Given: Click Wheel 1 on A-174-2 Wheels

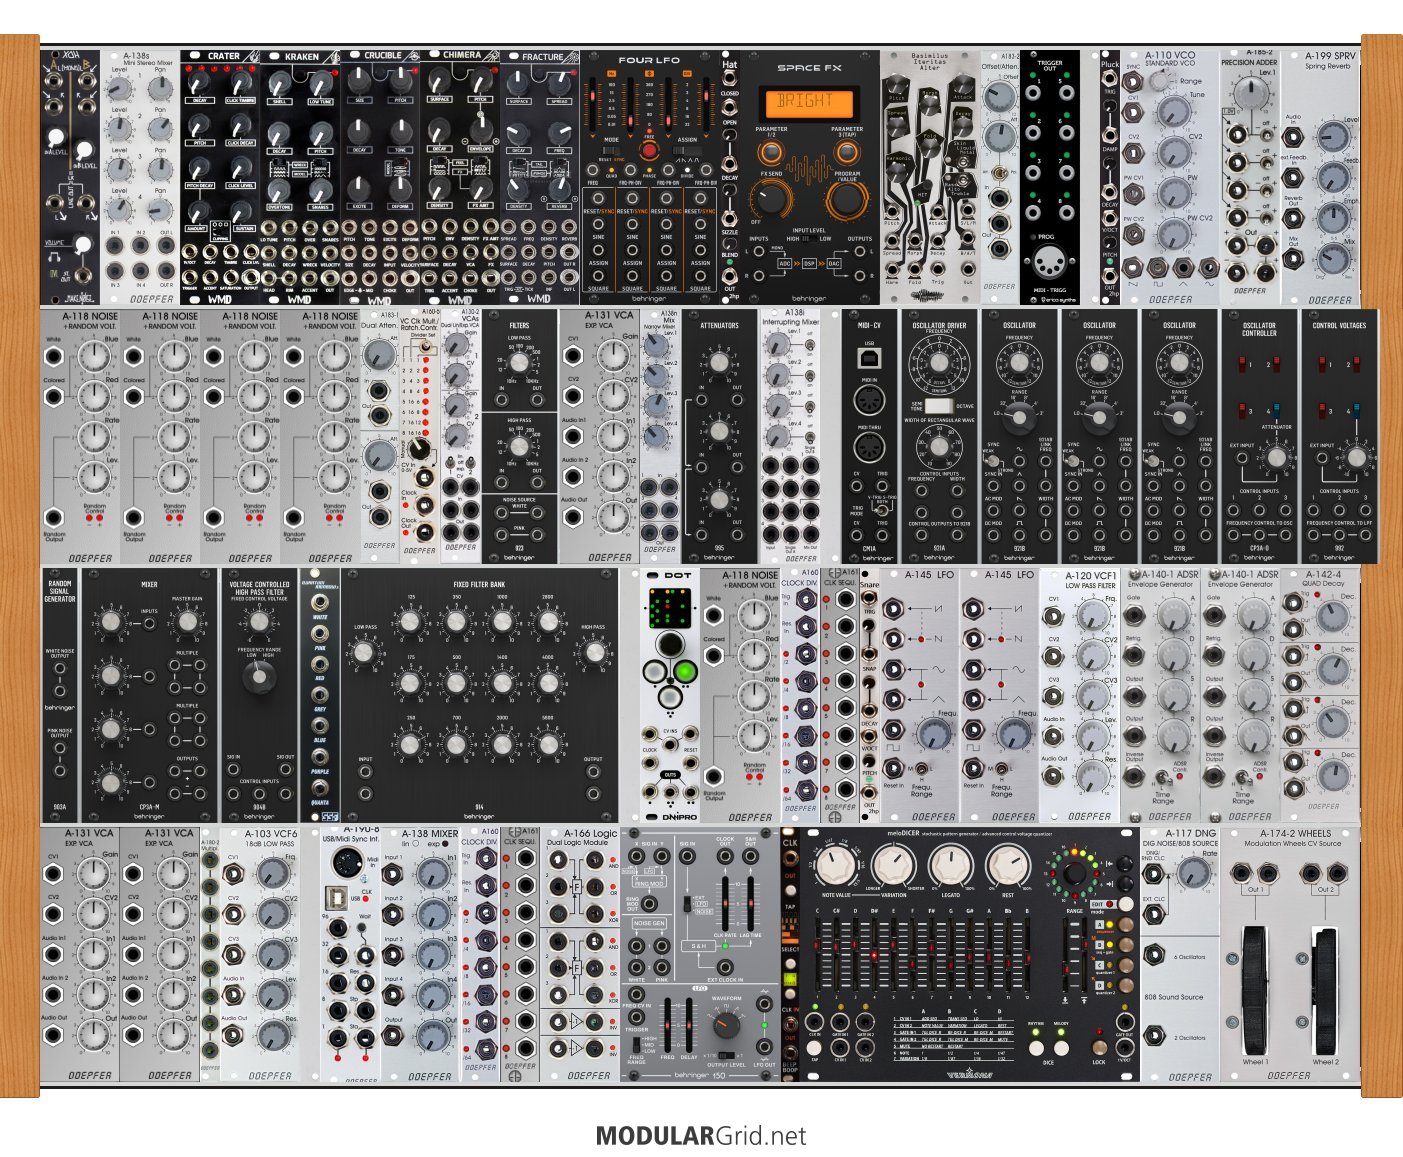Looking at the screenshot, I should point(1255,989).
